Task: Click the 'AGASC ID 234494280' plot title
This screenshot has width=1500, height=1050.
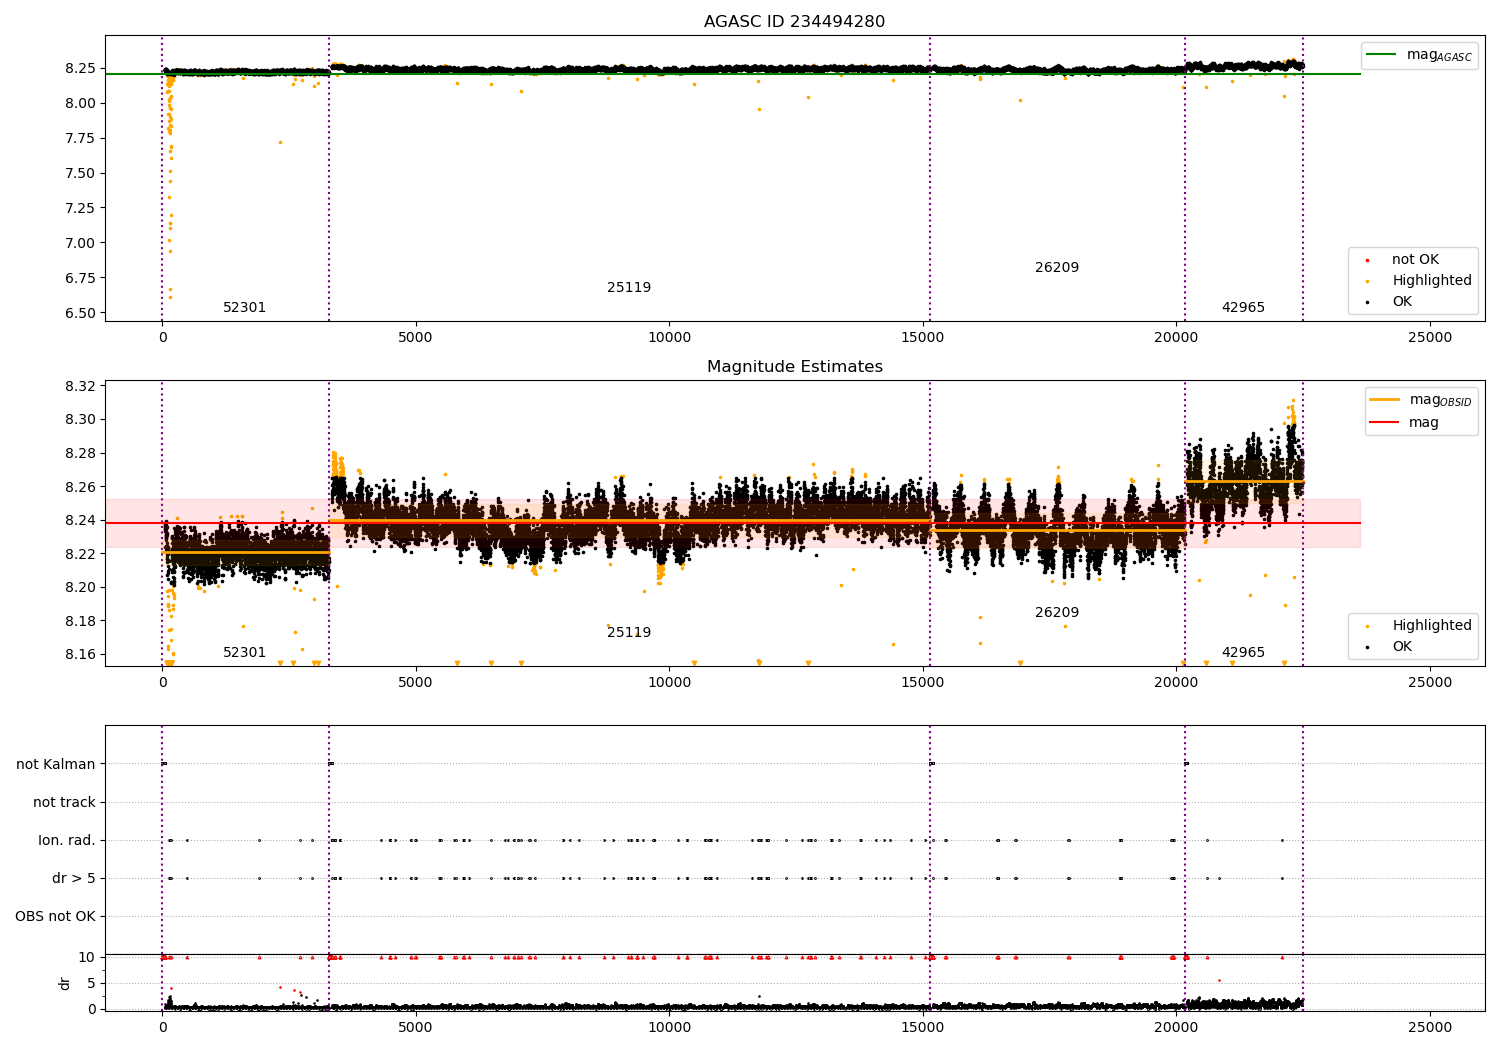Action: click(x=794, y=22)
